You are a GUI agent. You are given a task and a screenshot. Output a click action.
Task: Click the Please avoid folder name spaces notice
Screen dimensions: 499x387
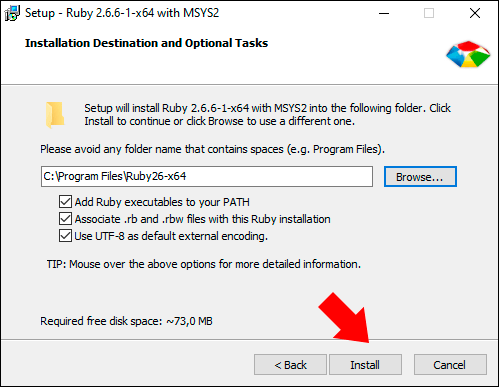point(212,149)
